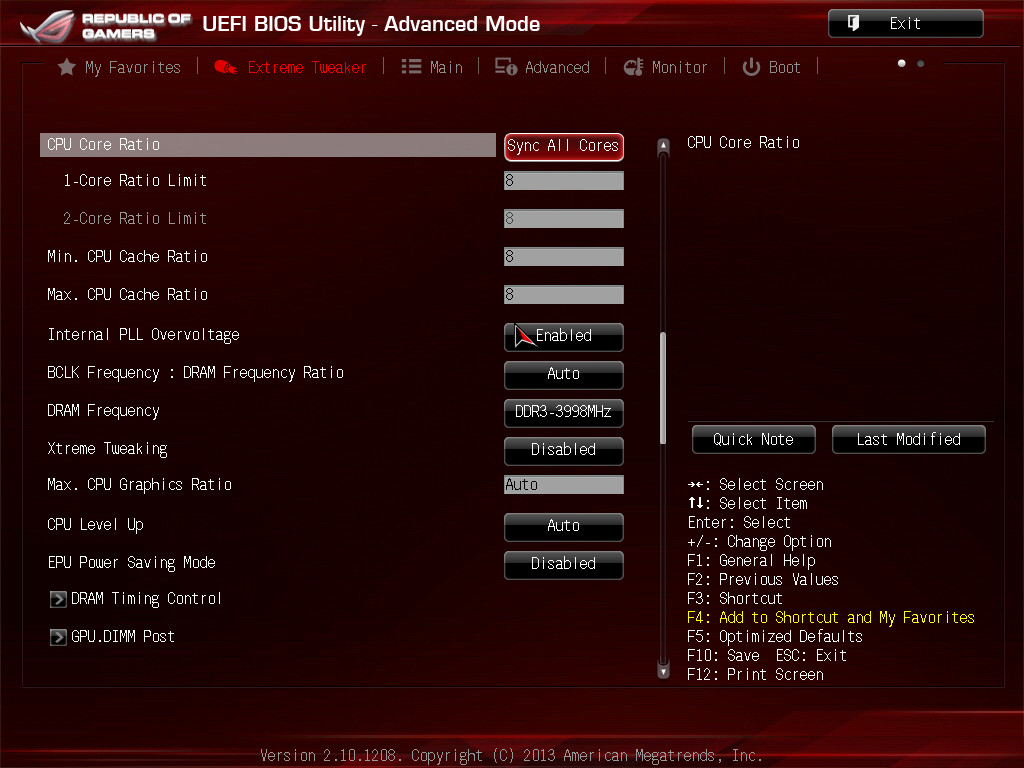Toggle Xtreme Tweaking Disabled option

point(564,450)
